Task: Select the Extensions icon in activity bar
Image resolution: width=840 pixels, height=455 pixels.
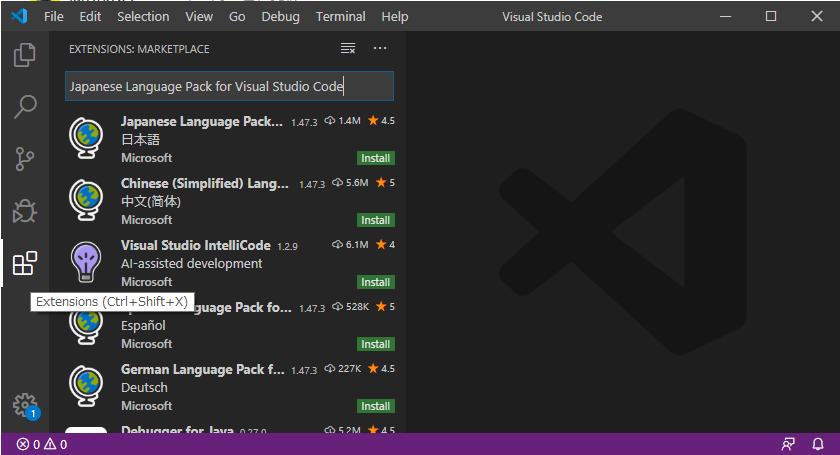Action: pos(25,263)
